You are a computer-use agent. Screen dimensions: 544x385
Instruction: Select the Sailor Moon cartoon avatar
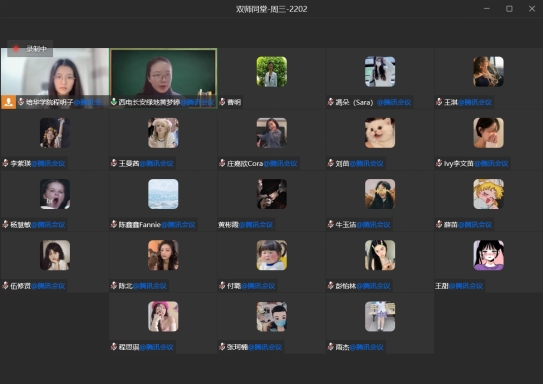tap(488, 194)
